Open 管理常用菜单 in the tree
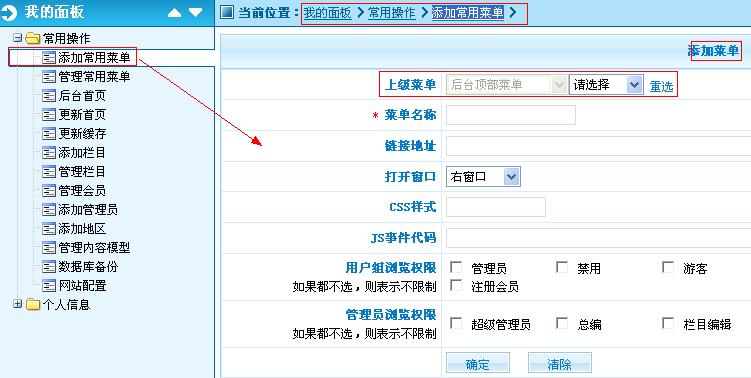Viewport: 751px width, 378px height. pos(94,77)
